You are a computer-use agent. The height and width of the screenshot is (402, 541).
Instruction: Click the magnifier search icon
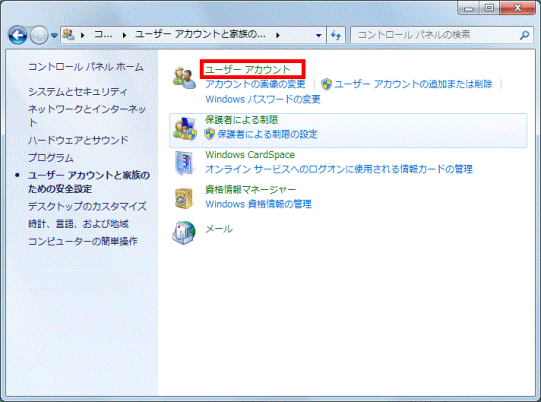pyautogui.click(x=525, y=35)
